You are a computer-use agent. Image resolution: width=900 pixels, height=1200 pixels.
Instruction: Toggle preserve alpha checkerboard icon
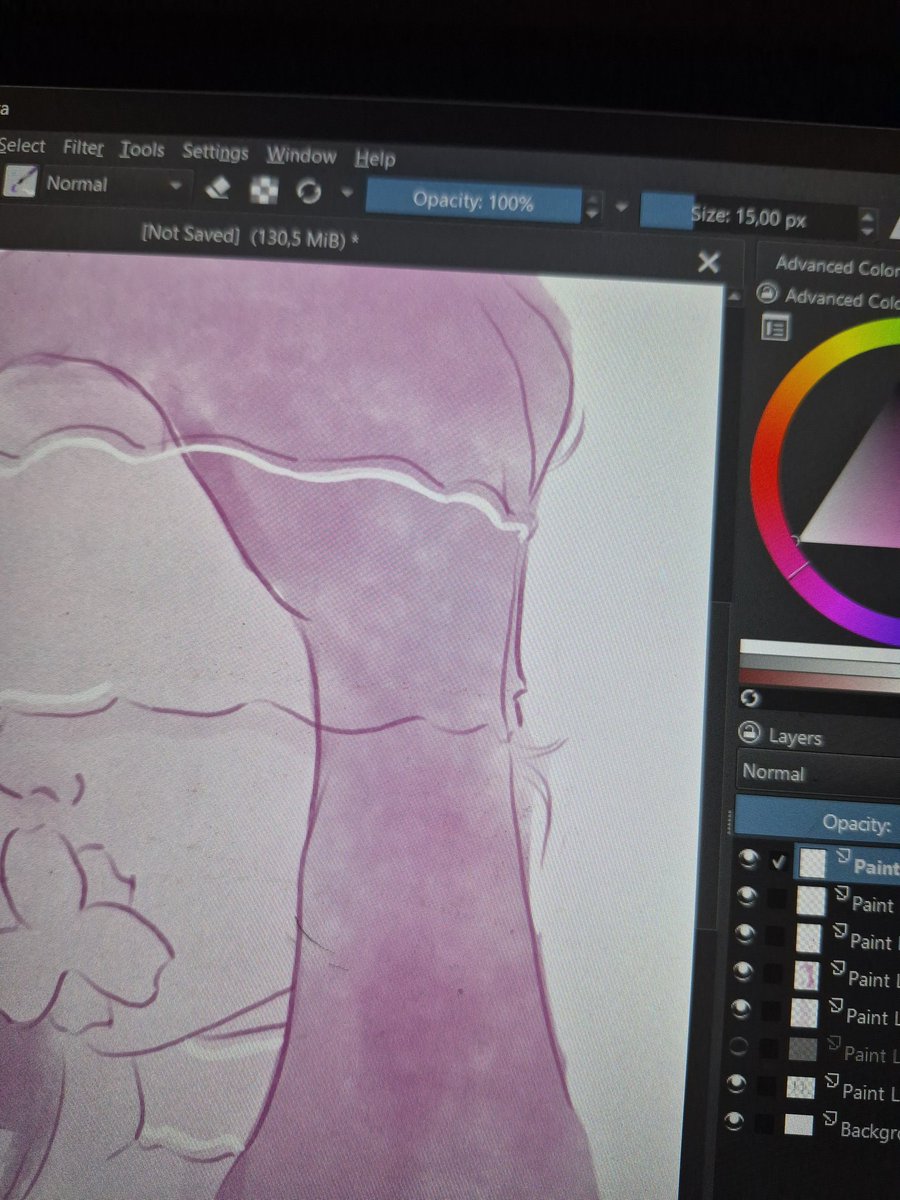[264, 190]
